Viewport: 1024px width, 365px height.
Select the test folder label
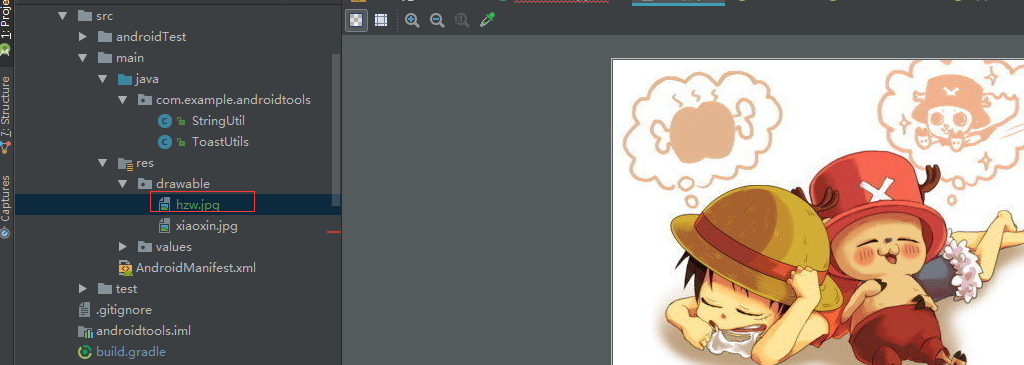[x=127, y=288]
